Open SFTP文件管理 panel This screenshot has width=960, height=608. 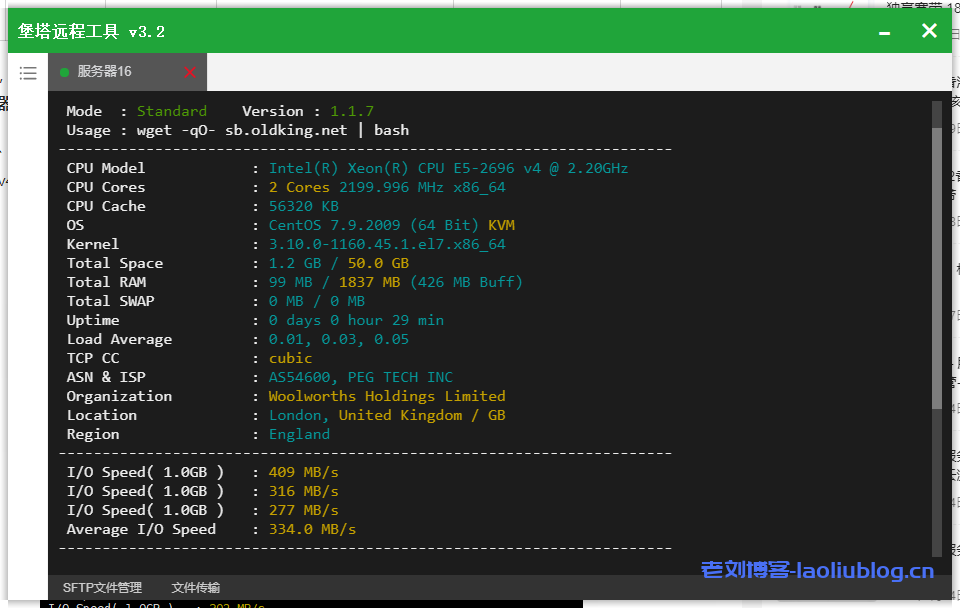(102, 588)
